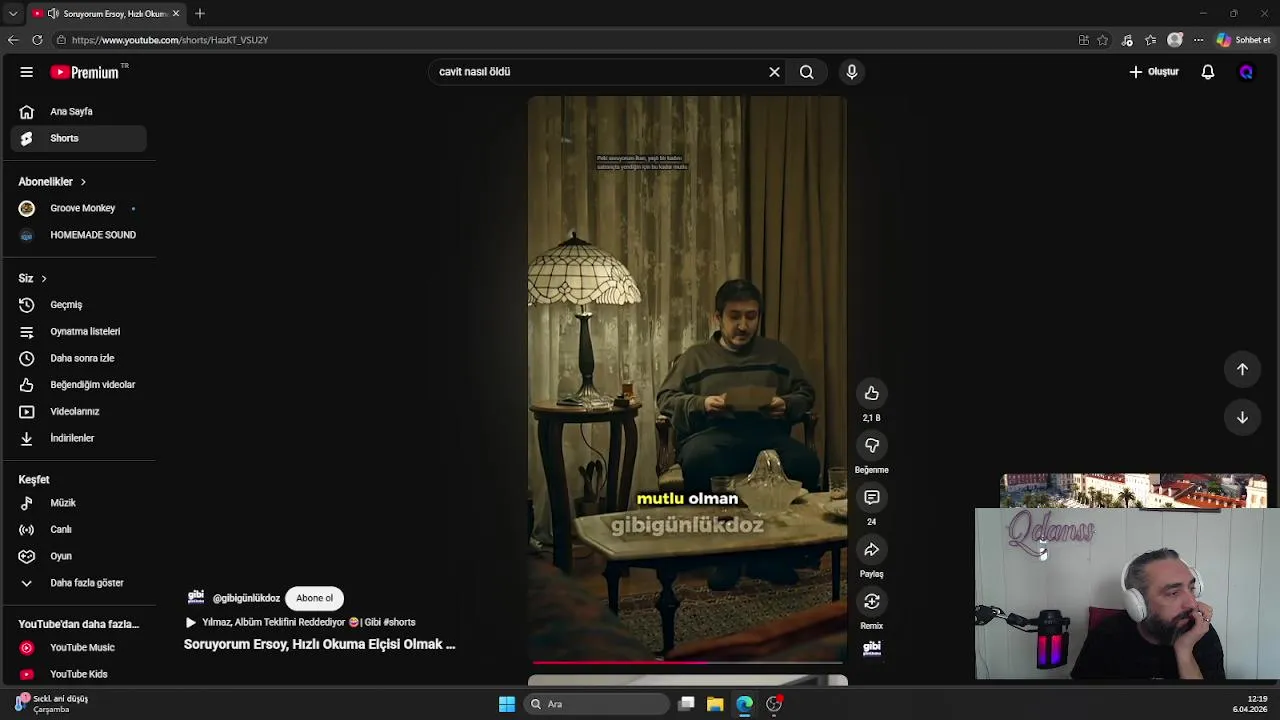Open linked video Yılmaz, Albüm Teklifini Reddediyor
This screenshot has width=1280, height=720.
pos(300,622)
